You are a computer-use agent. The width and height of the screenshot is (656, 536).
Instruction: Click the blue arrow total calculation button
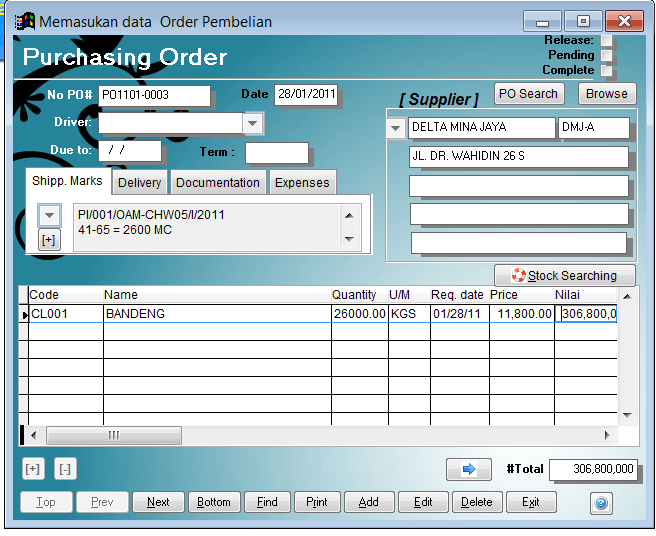[469, 469]
